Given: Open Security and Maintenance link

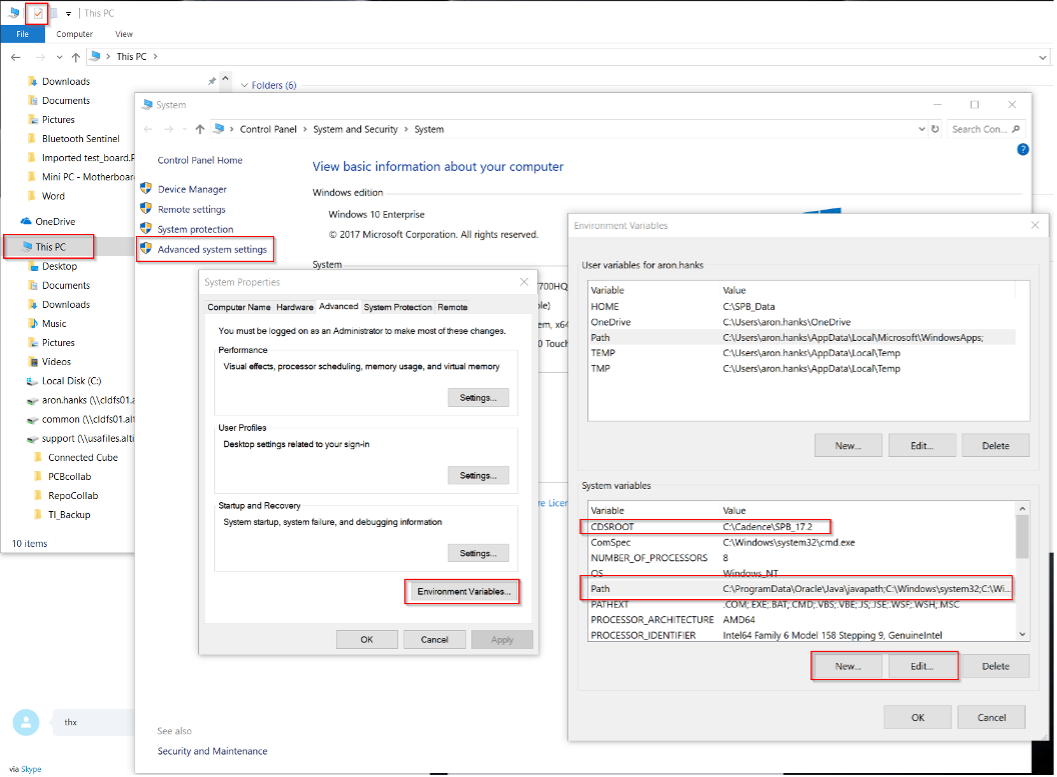Looking at the screenshot, I should click(x=212, y=751).
